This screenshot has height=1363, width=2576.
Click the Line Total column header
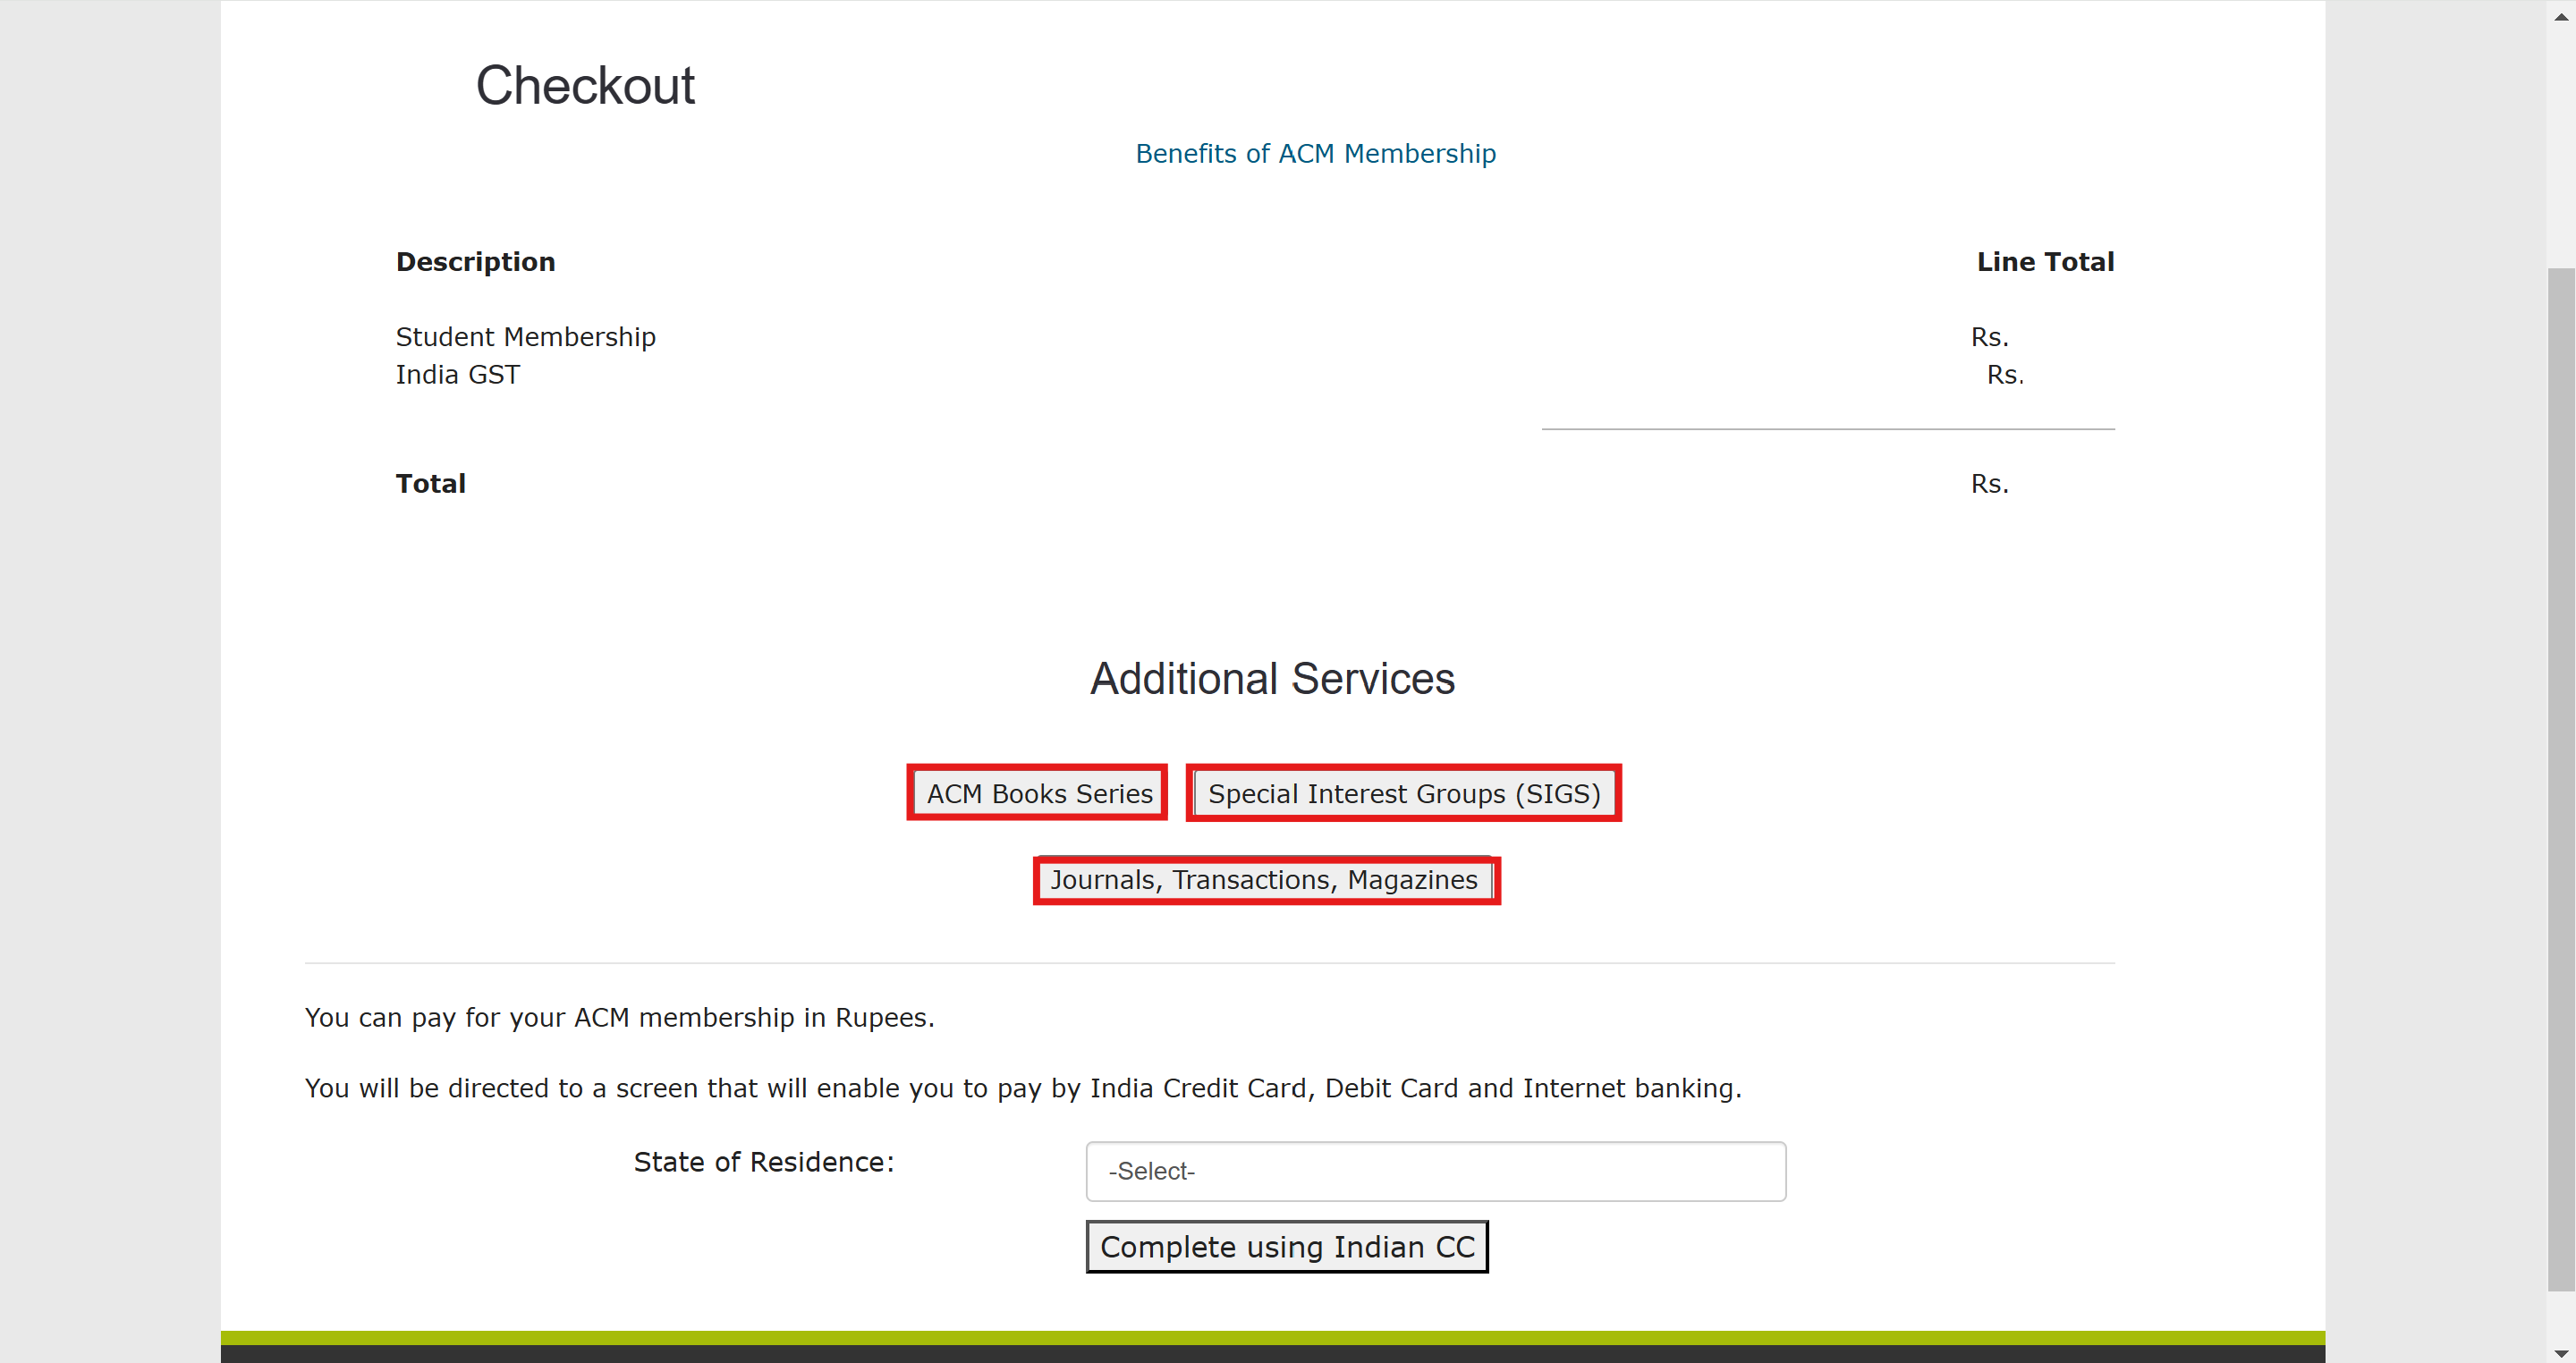point(2045,262)
